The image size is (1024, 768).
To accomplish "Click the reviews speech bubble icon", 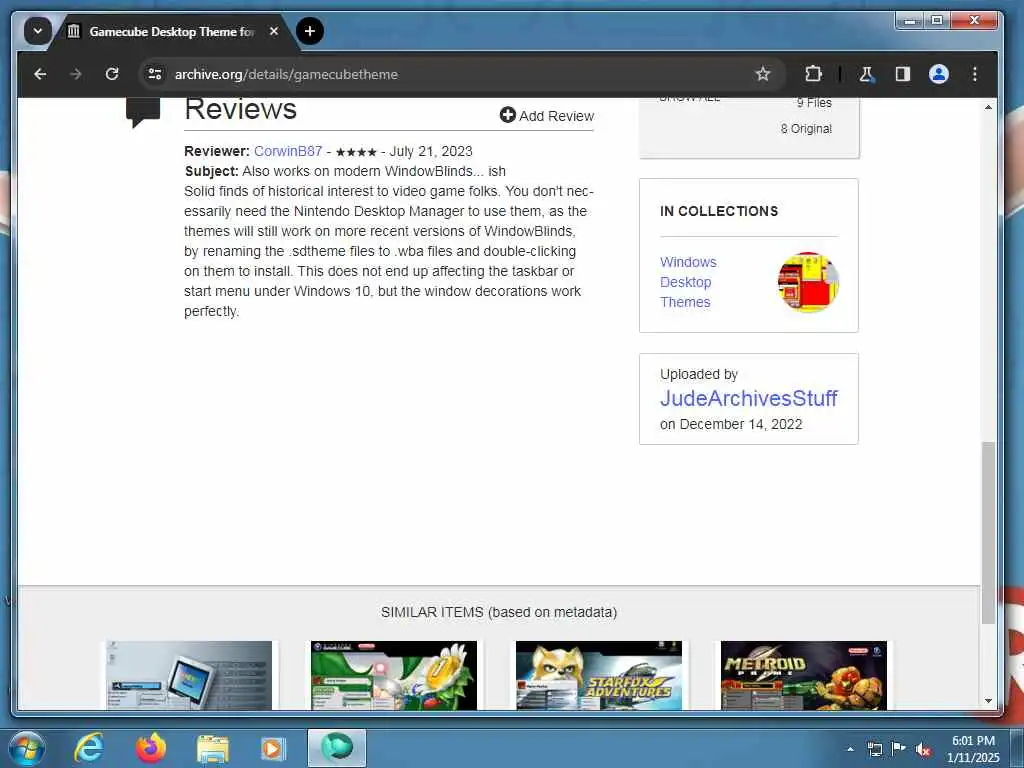I will pos(143,112).
